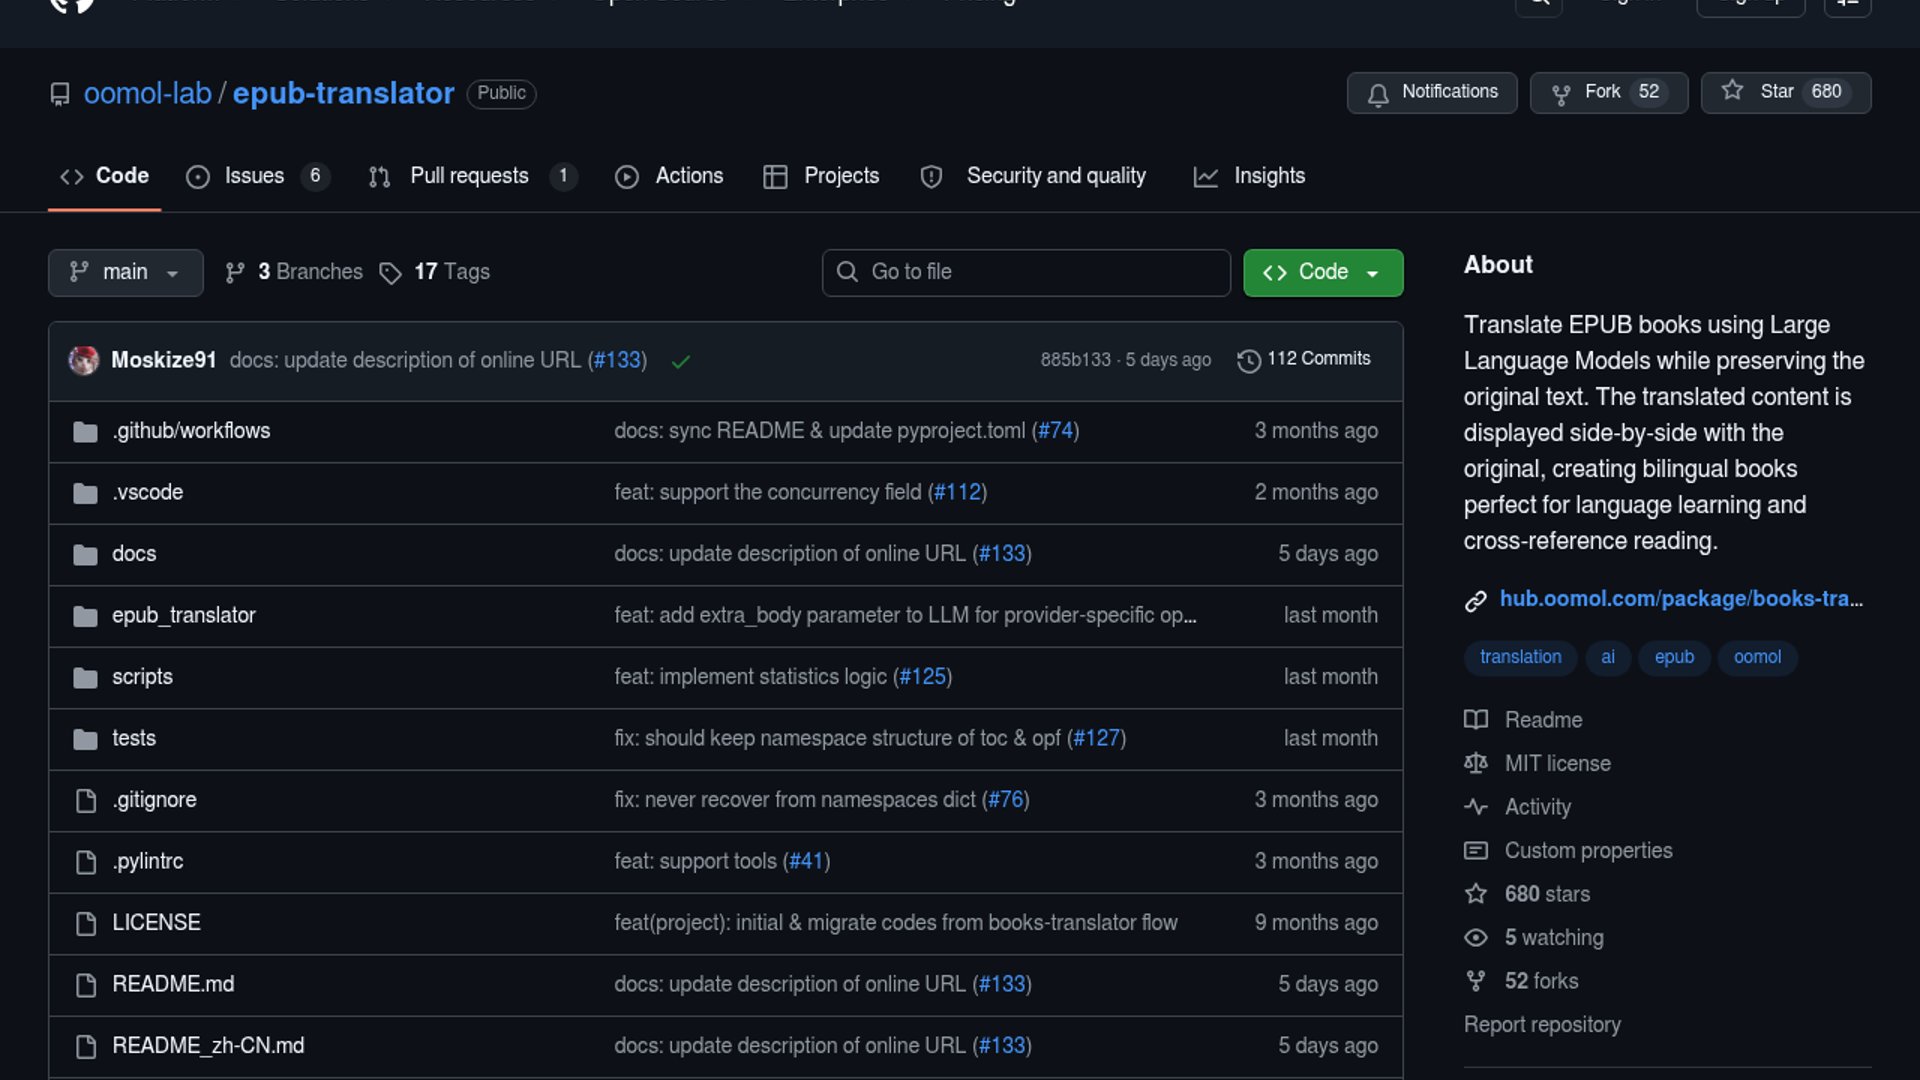1920x1080 pixels.
Task: Click the Fork repository icon
Action: pos(1560,94)
